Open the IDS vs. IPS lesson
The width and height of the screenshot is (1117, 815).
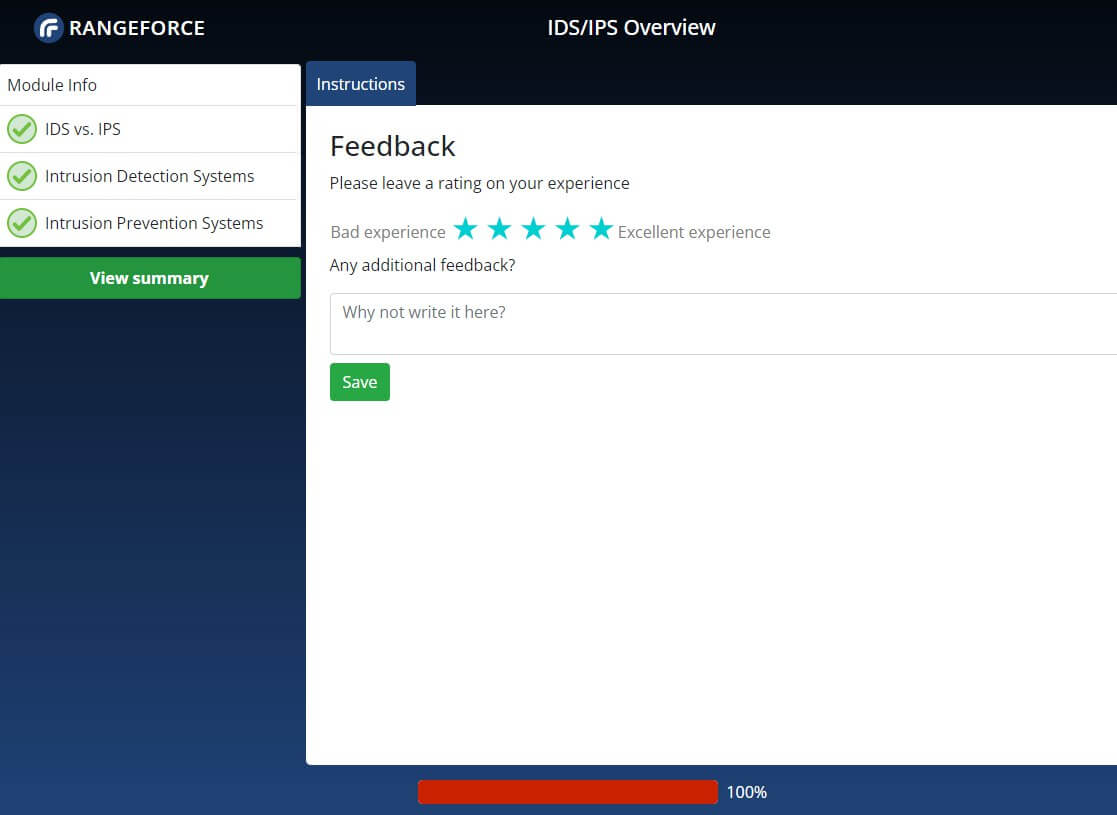point(83,129)
